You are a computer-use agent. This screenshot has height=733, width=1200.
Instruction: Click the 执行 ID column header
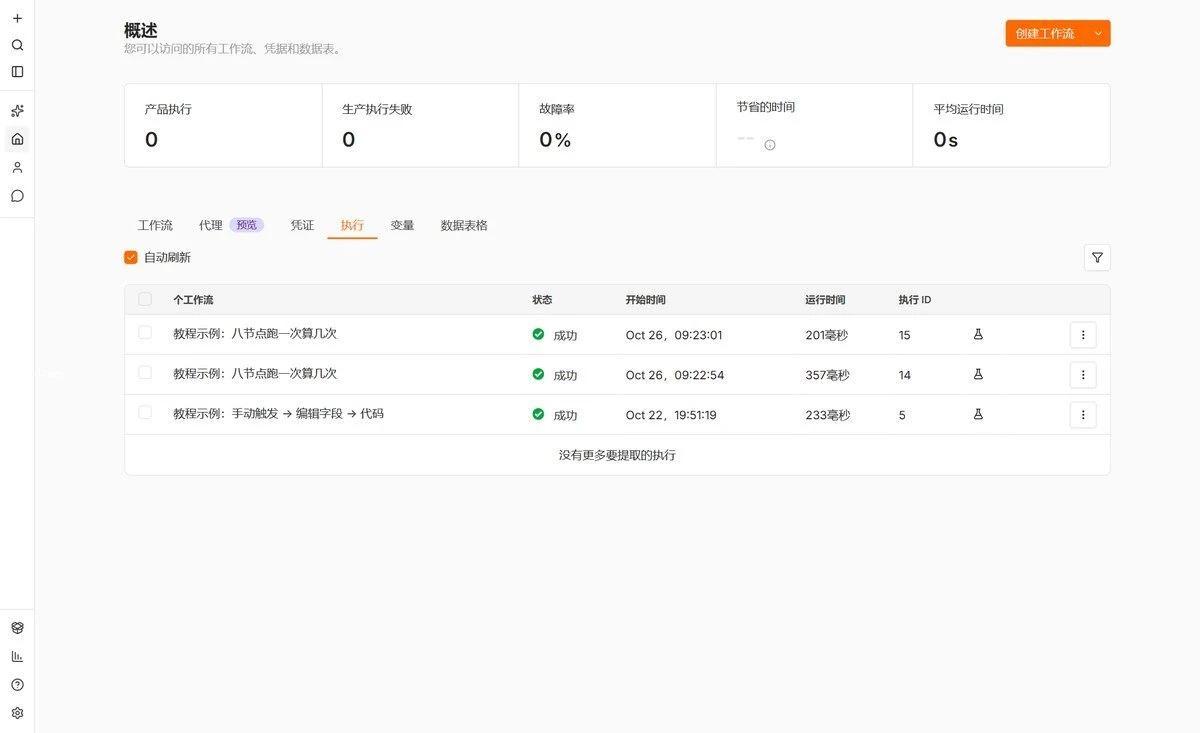[x=915, y=300]
